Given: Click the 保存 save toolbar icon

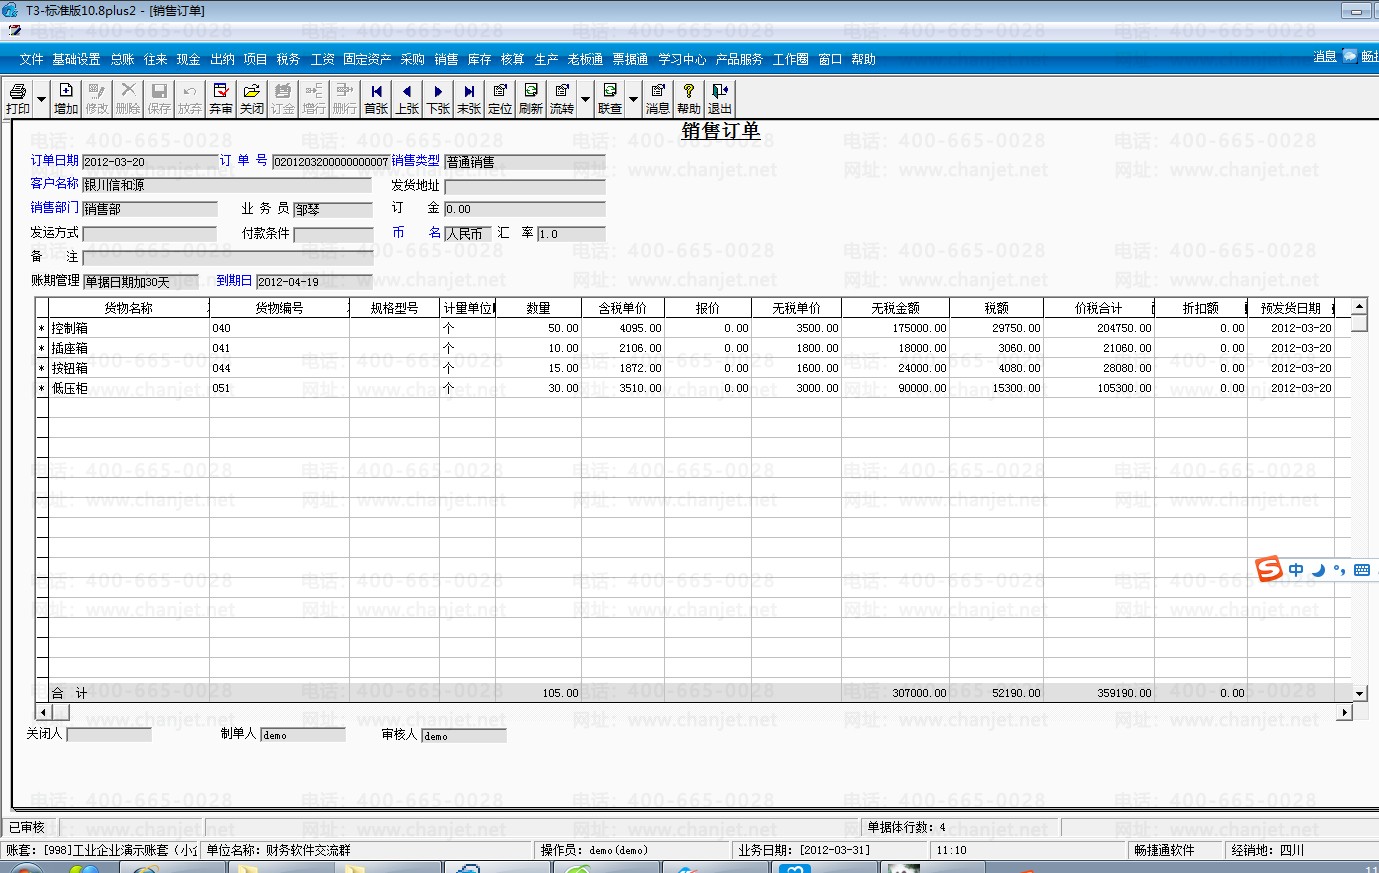Looking at the screenshot, I should coord(159,98).
